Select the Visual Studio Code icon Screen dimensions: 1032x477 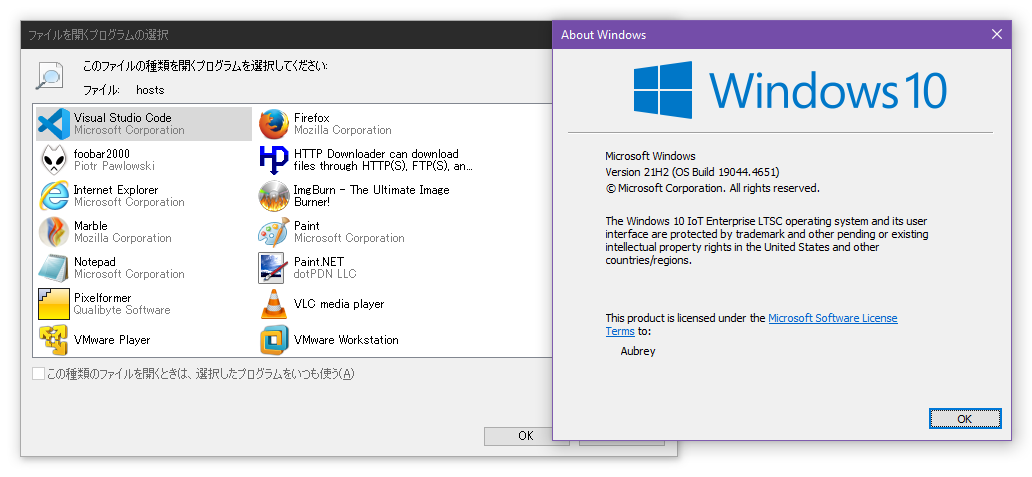(x=54, y=124)
